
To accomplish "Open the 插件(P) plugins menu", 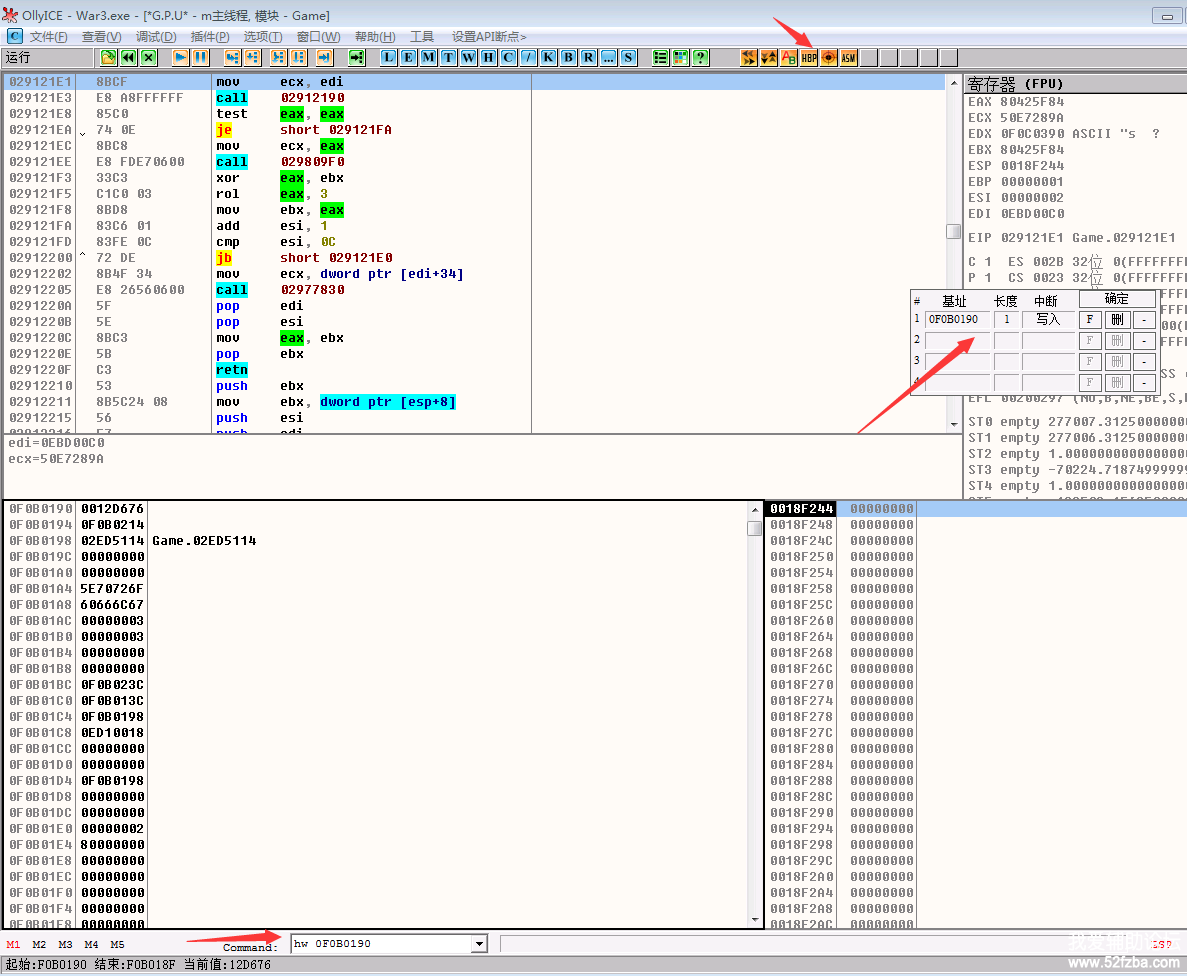I will (209, 37).
